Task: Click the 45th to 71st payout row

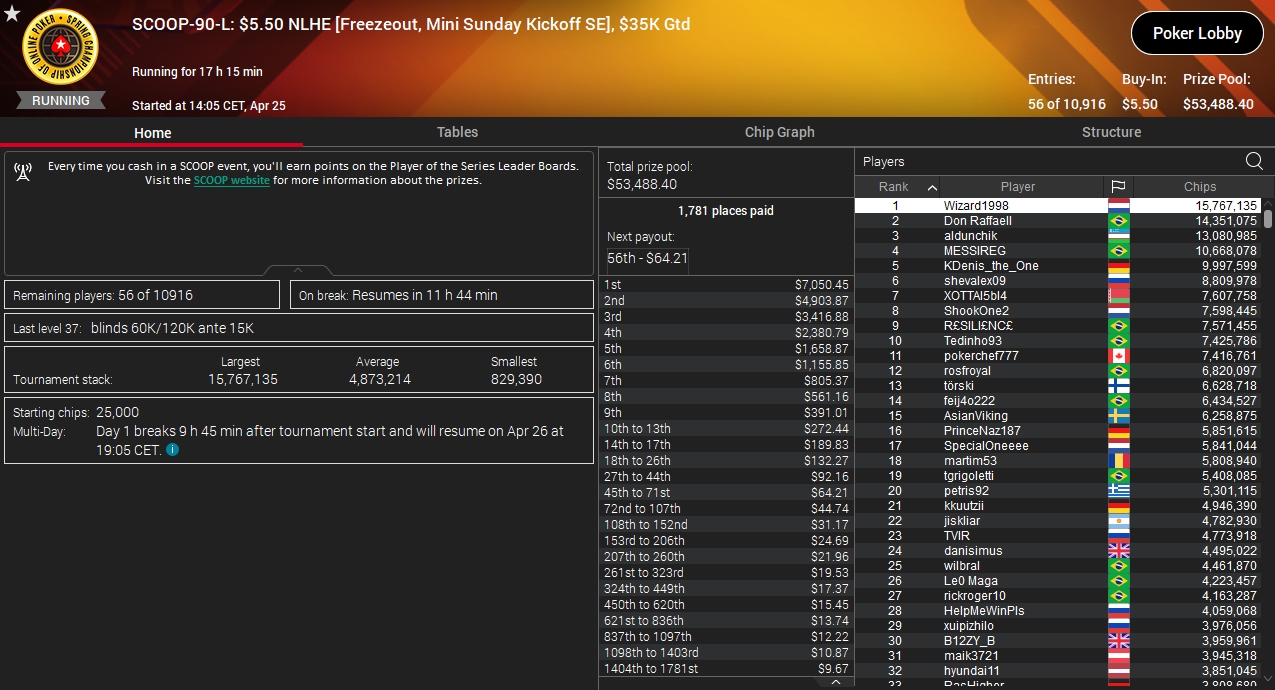Action: 726,493
